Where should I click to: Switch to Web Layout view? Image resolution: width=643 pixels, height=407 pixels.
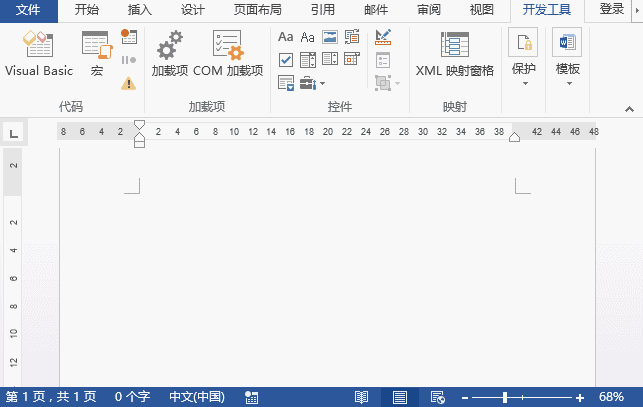pyautogui.click(x=438, y=397)
